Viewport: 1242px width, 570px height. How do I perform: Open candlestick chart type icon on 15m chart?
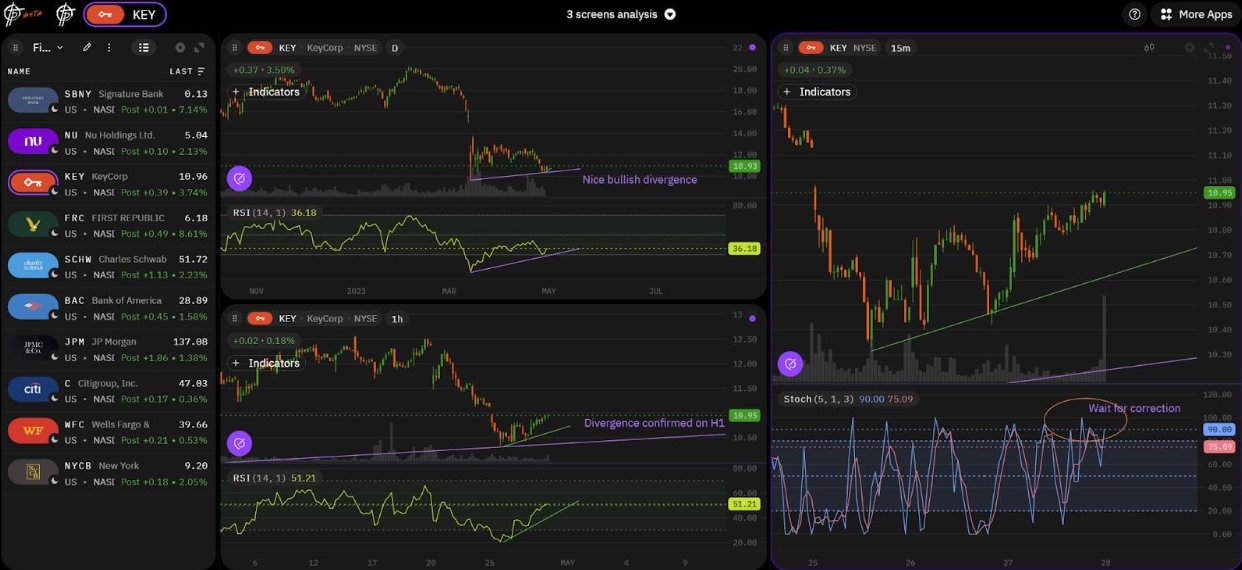[1151, 47]
